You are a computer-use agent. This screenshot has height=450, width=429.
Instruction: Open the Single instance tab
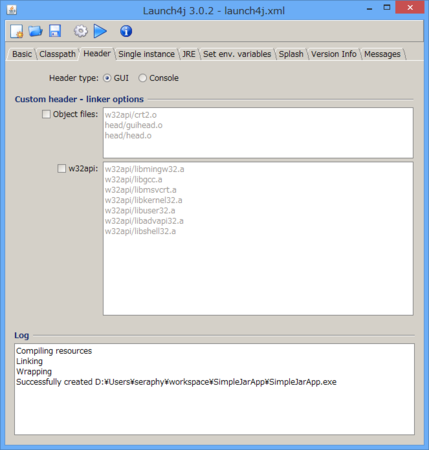coord(146,54)
